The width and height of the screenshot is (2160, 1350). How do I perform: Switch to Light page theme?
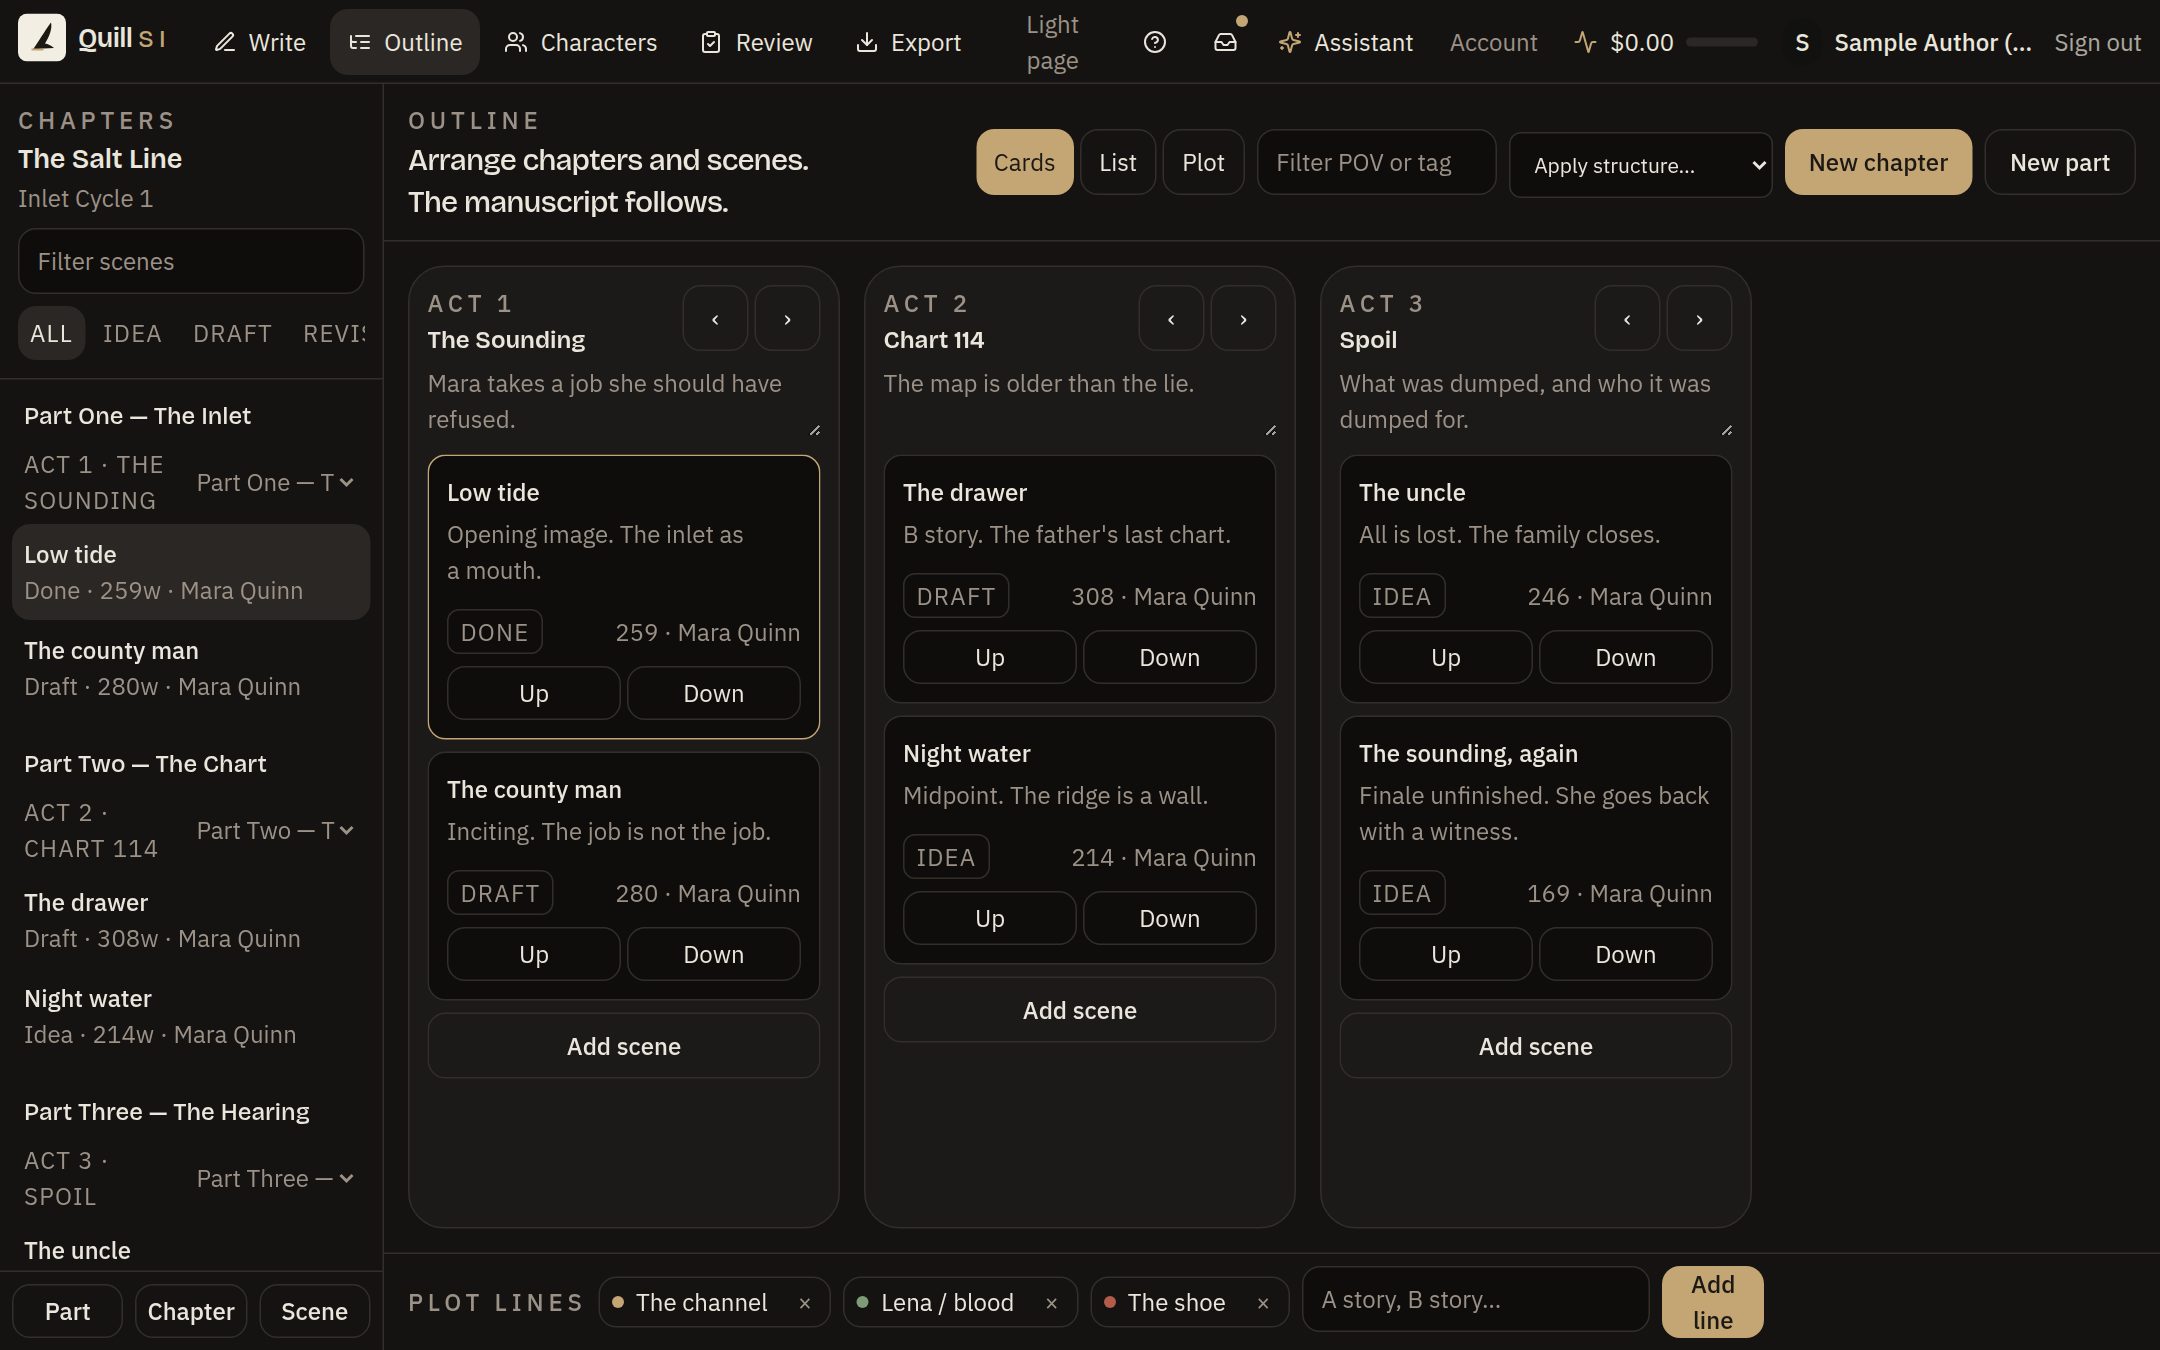1052,42
